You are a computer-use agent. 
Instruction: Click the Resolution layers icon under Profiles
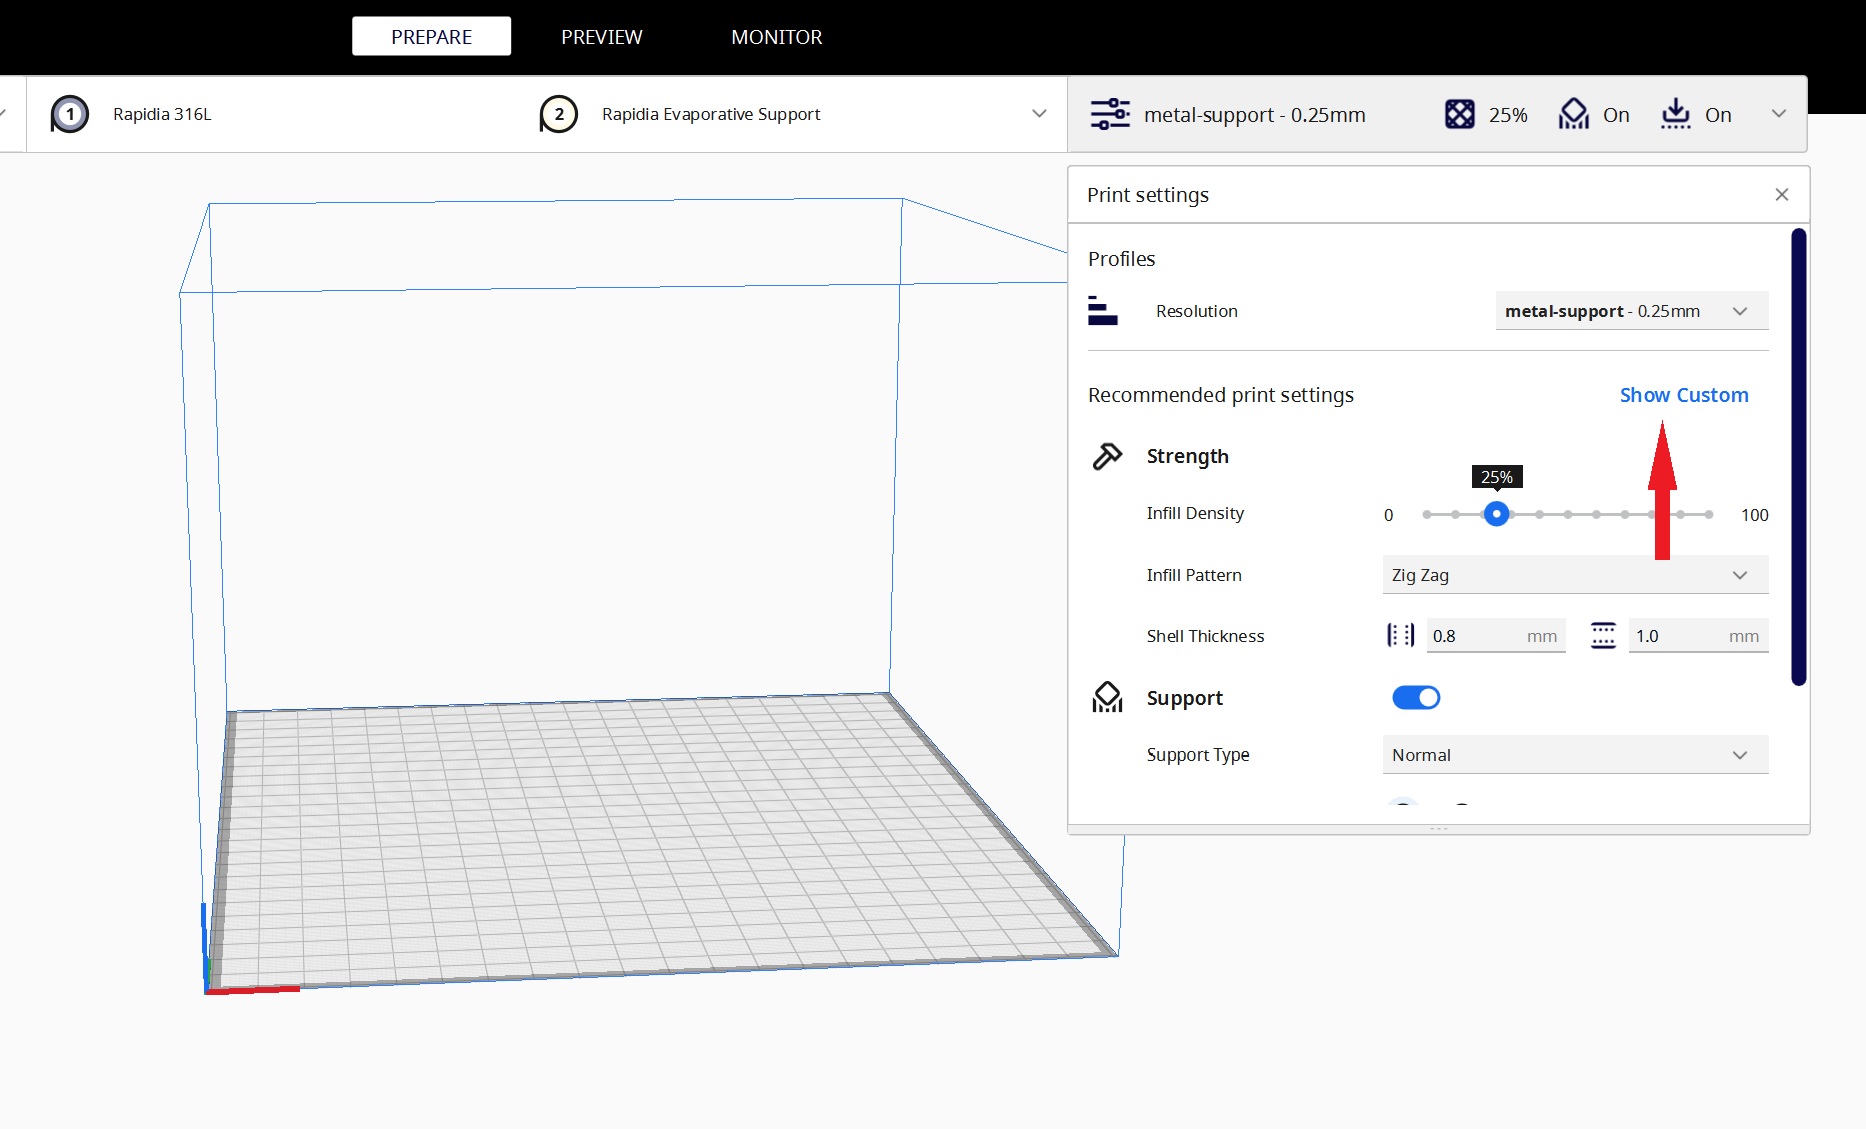click(1102, 311)
